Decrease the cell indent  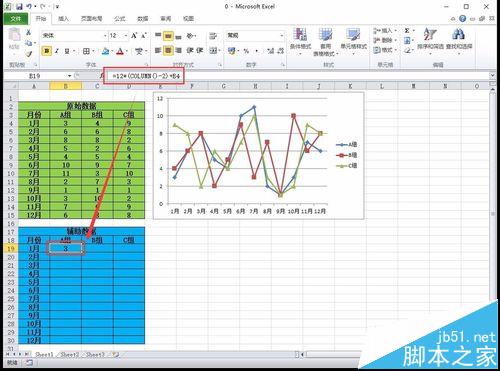click(x=190, y=50)
